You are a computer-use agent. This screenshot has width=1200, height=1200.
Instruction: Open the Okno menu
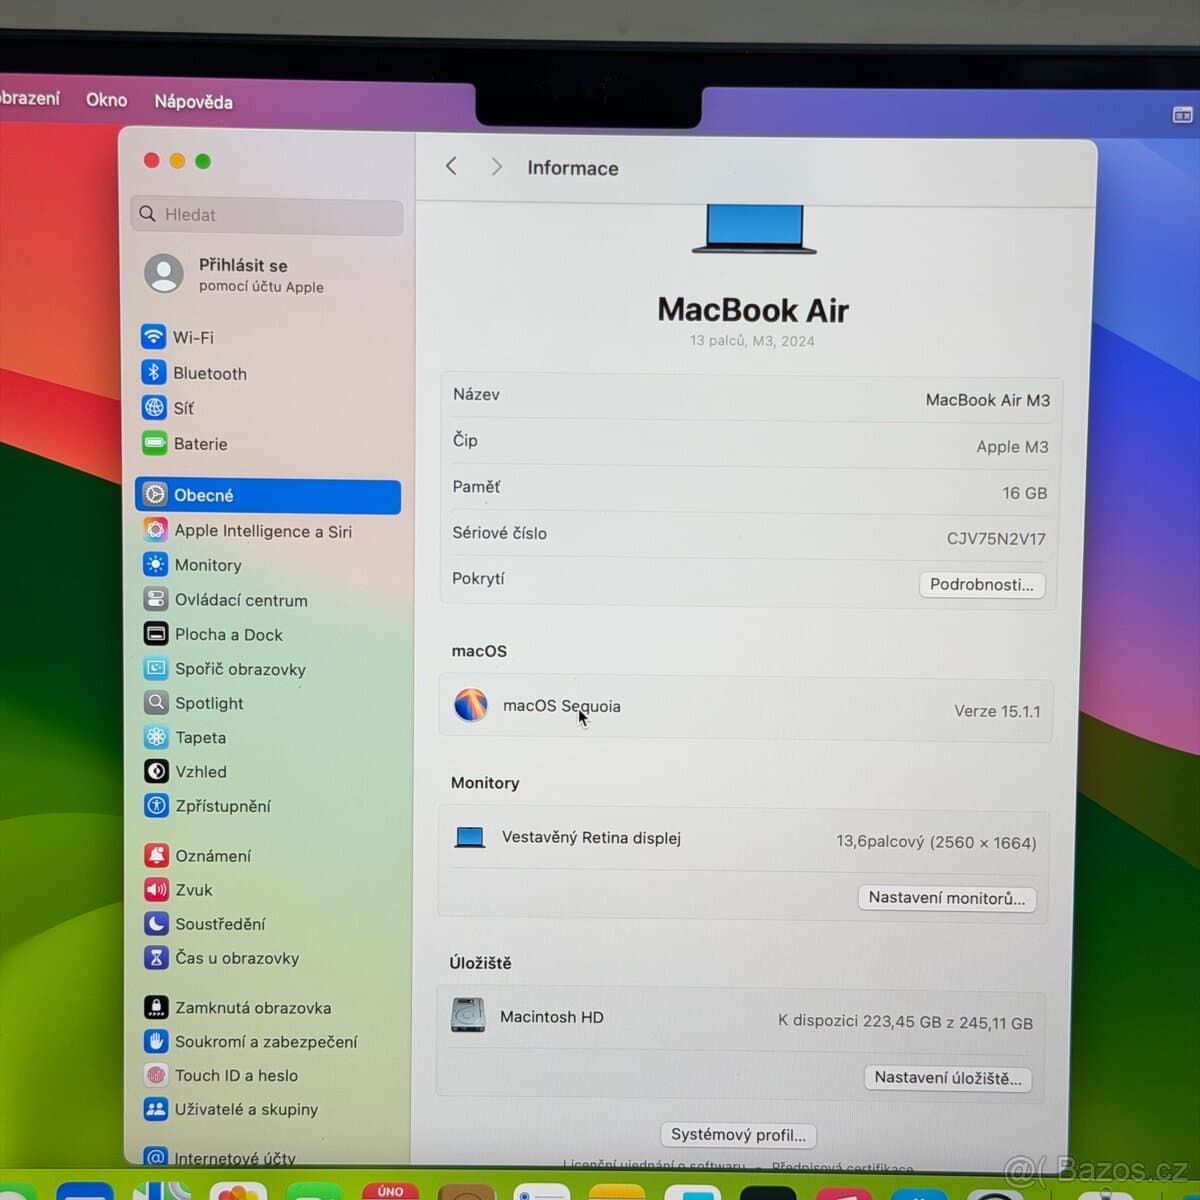coord(106,99)
